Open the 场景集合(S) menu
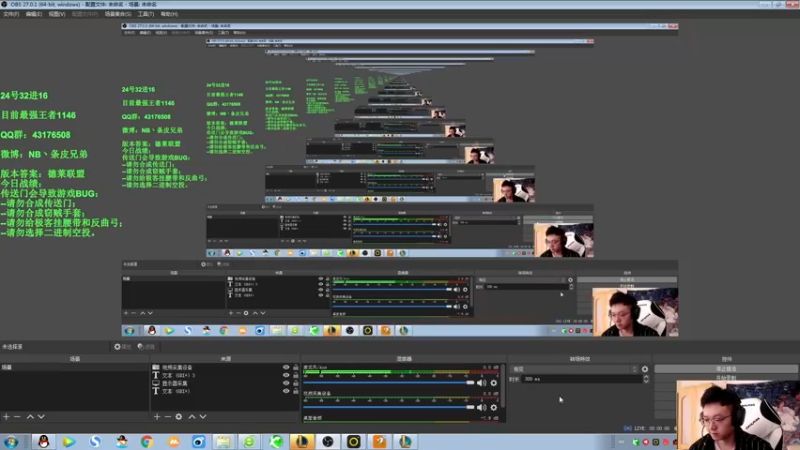 [x=118, y=14]
